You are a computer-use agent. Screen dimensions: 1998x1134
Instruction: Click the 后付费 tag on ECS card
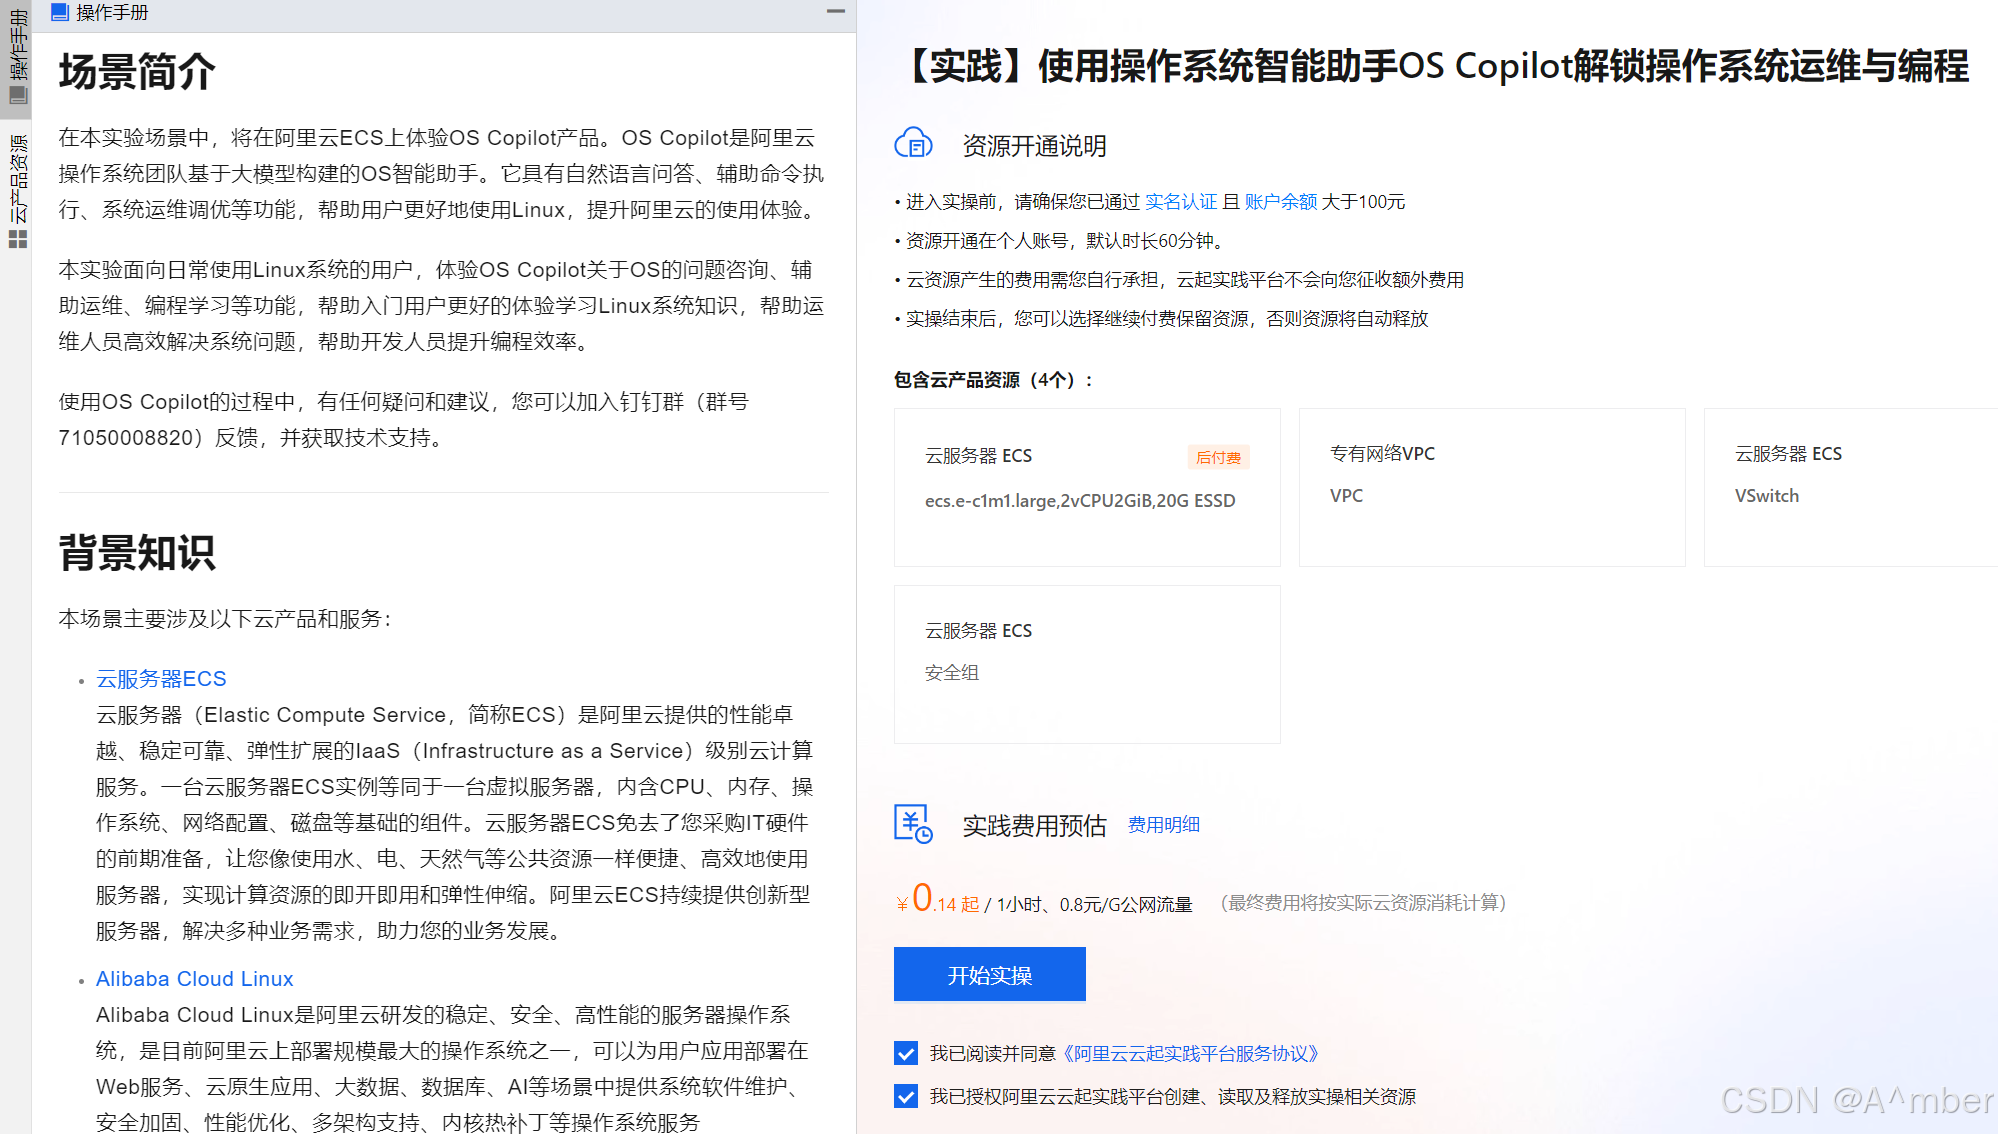click(1217, 457)
